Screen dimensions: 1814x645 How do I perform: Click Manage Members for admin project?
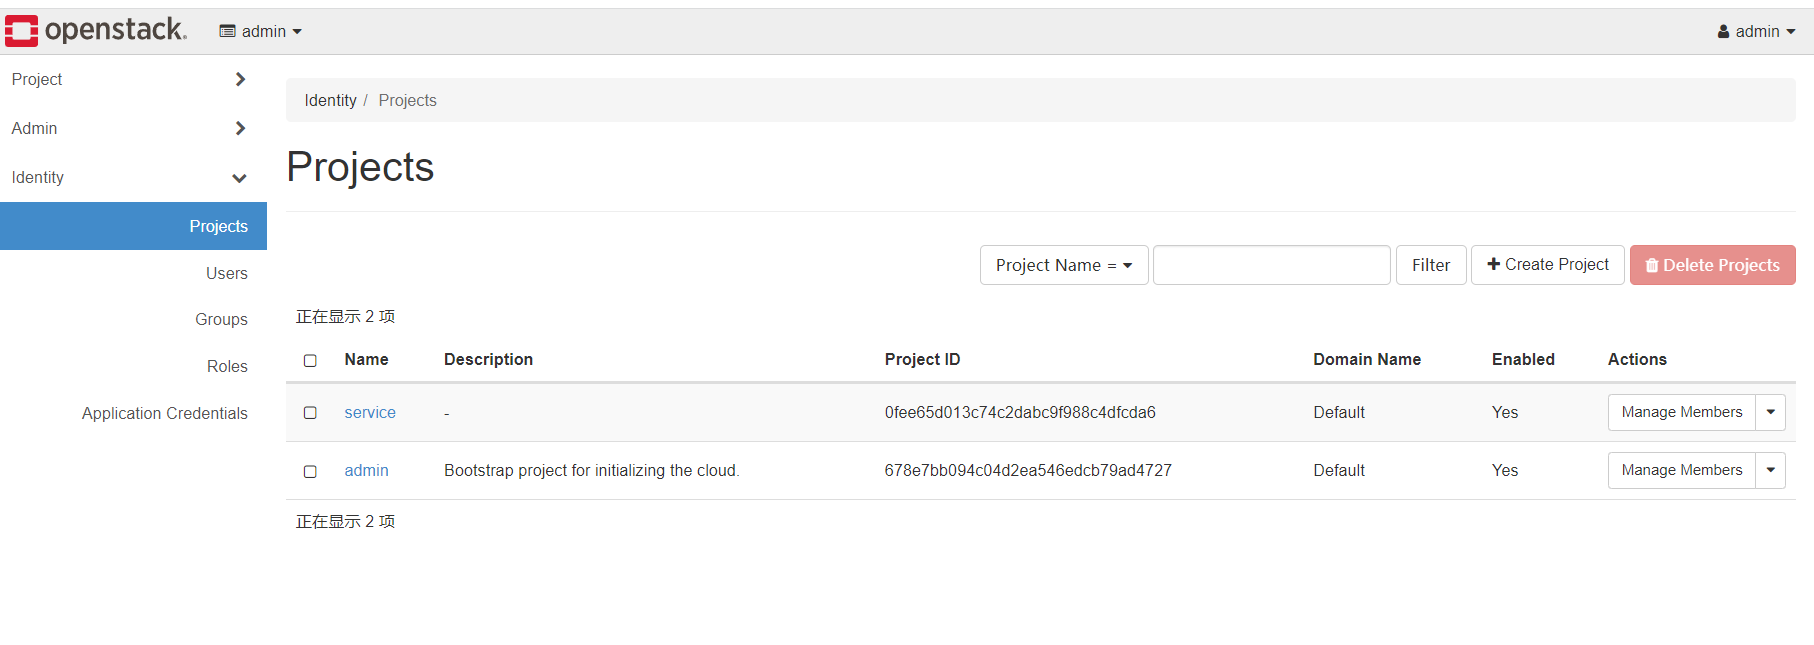tap(1682, 470)
